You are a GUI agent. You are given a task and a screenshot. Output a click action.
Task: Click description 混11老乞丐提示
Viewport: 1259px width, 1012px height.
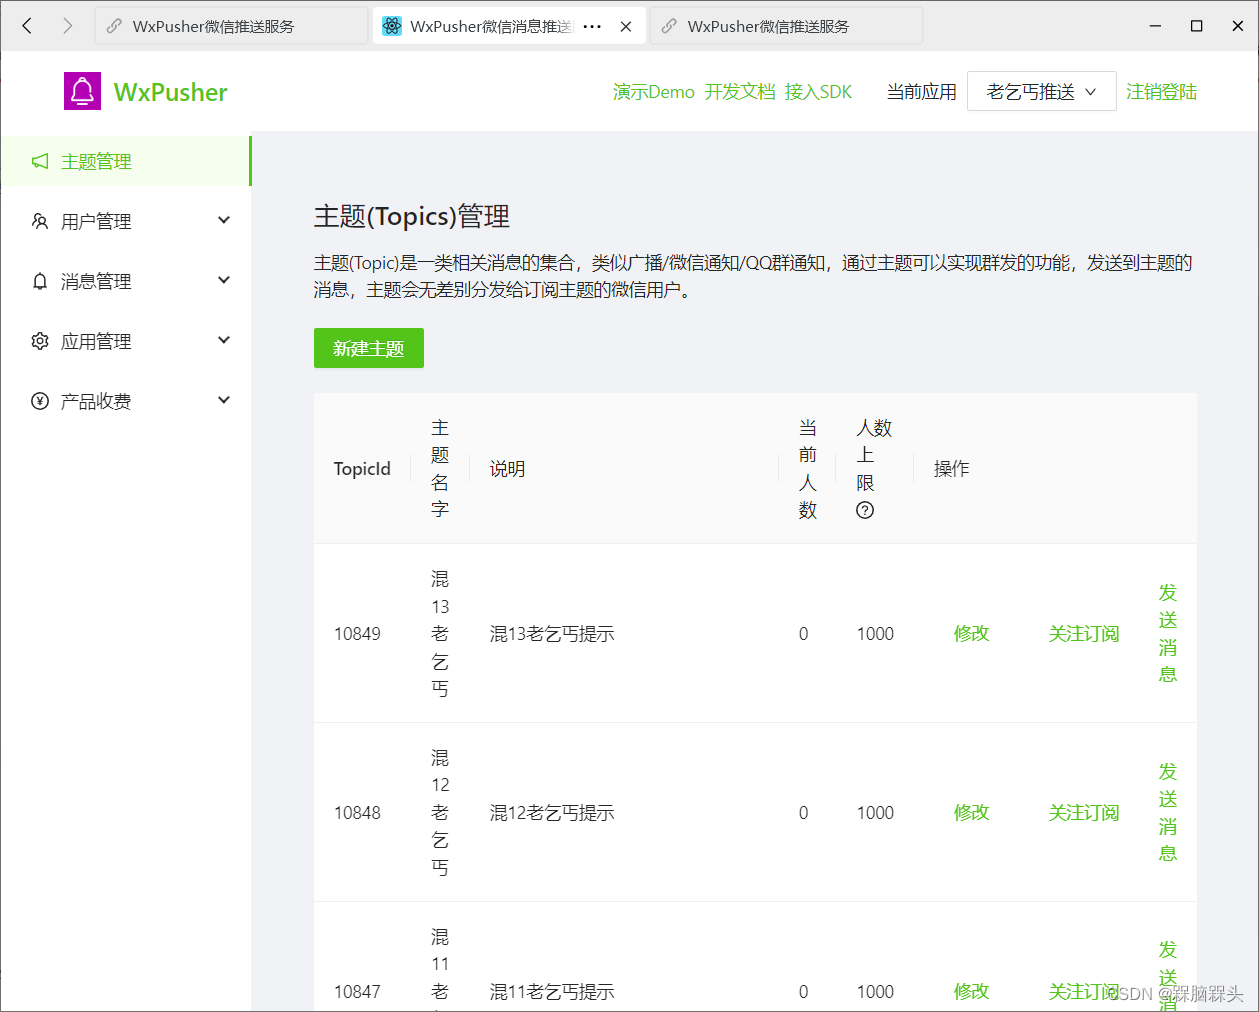click(x=552, y=991)
